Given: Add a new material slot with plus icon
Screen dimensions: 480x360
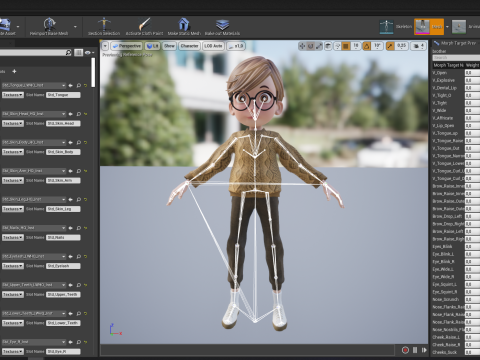Looking at the screenshot, I should coord(14,71).
